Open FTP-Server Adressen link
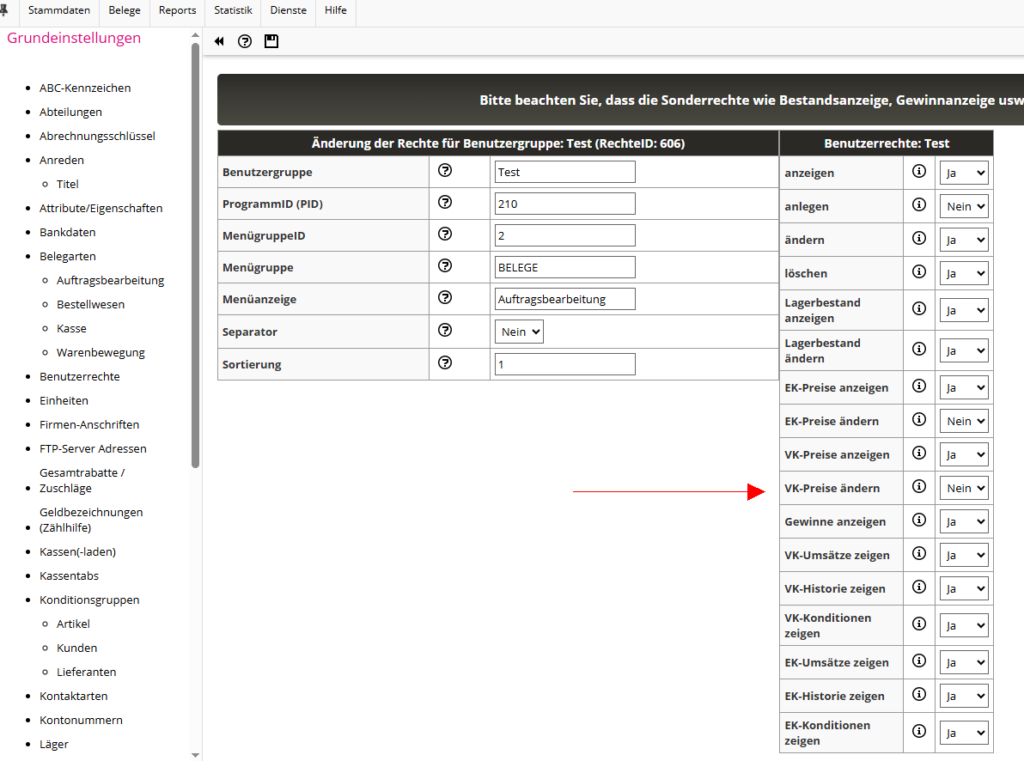Viewport: 1024px width, 761px height. click(x=93, y=449)
